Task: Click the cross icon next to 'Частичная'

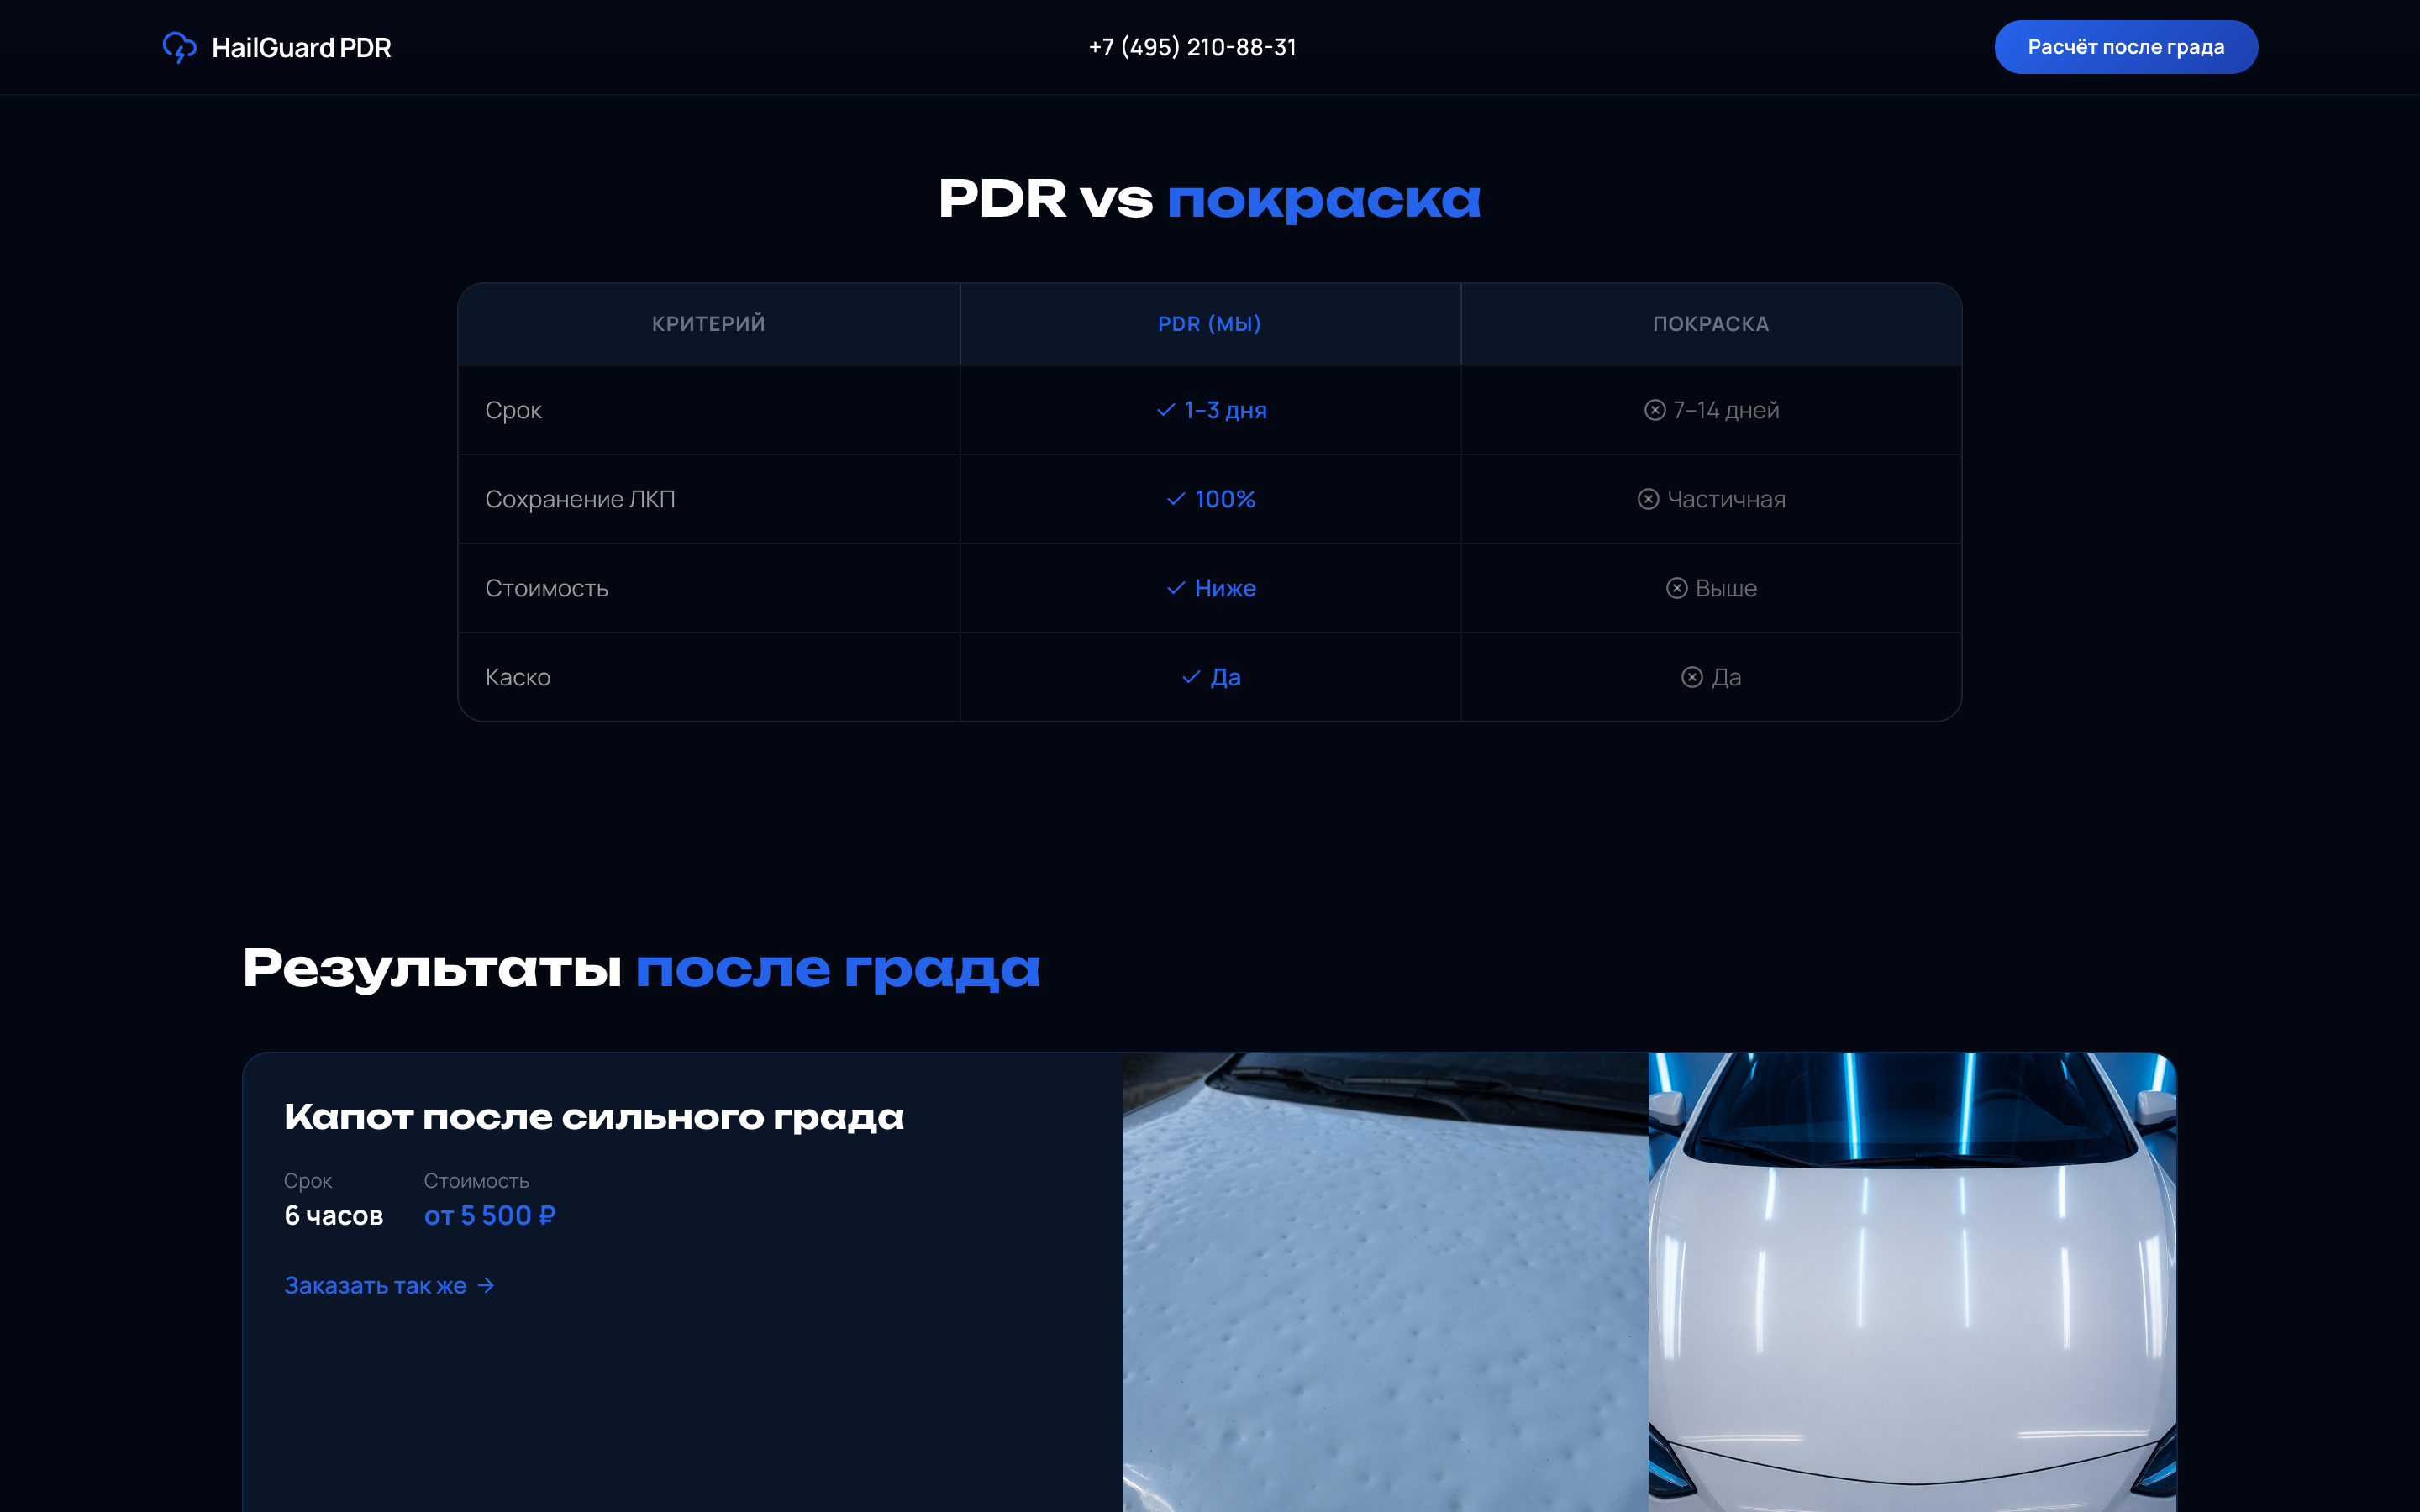Action: click(x=1648, y=499)
